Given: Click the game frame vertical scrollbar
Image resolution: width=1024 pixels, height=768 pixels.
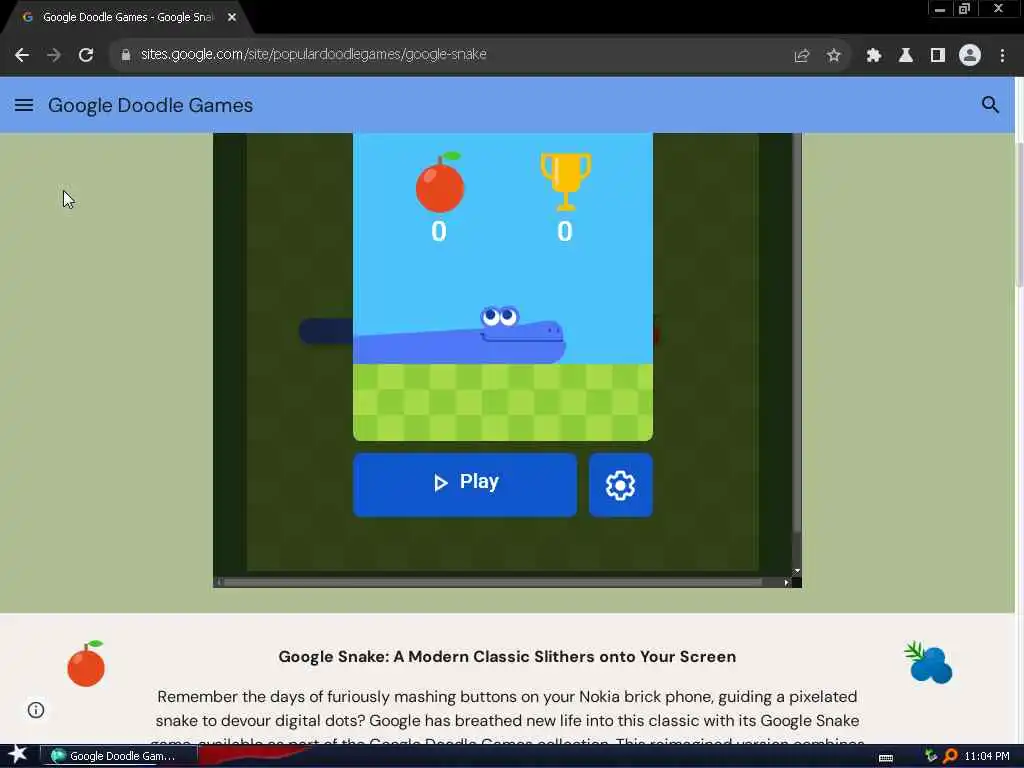Looking at the screenshot, I should (x=797, y=333).
